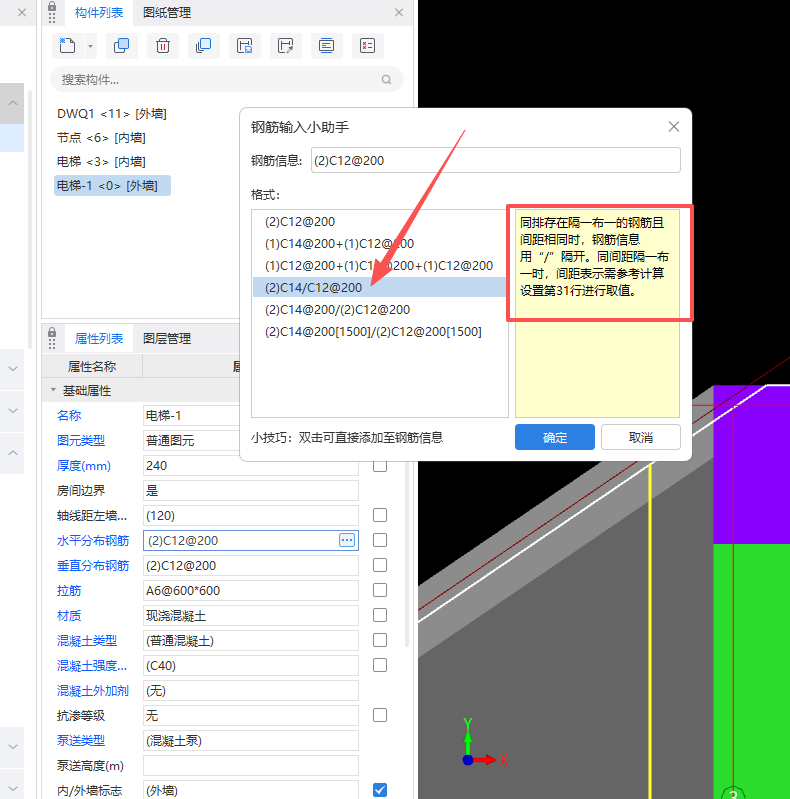Image resolution: width=790 pixels, height=799 pixels.
Task: Click the 材质 value 现浇混凝土
Action: click(x=251, y=615)
